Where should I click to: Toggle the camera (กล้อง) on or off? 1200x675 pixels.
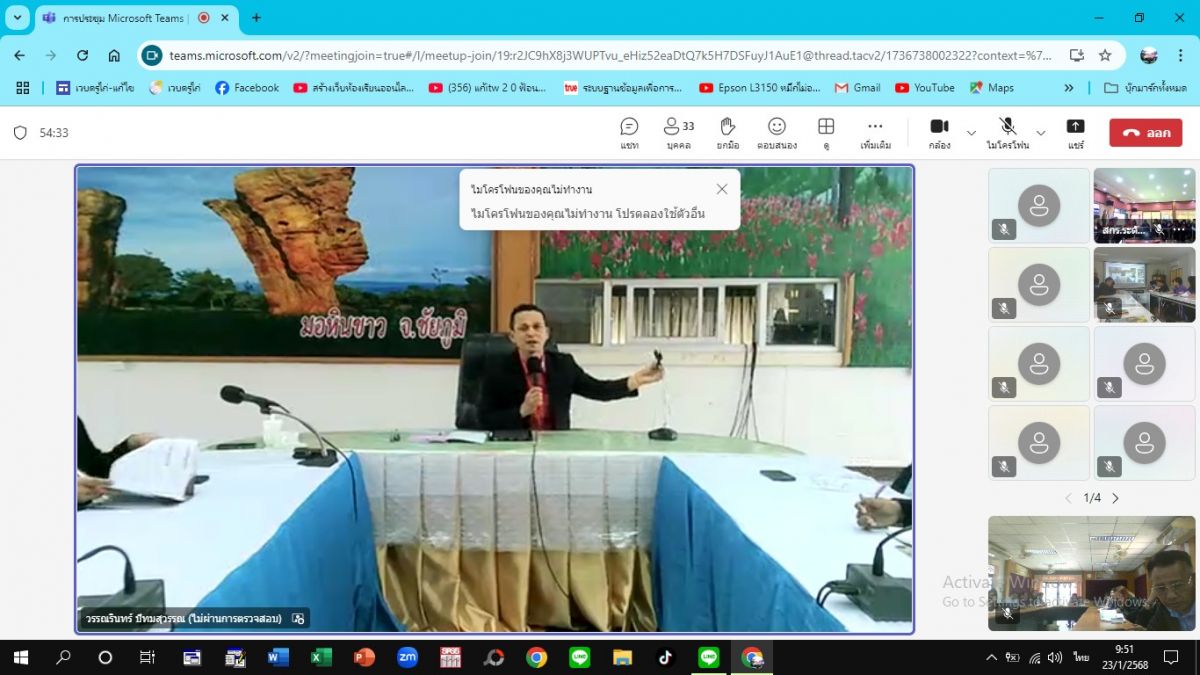point(939,133)
